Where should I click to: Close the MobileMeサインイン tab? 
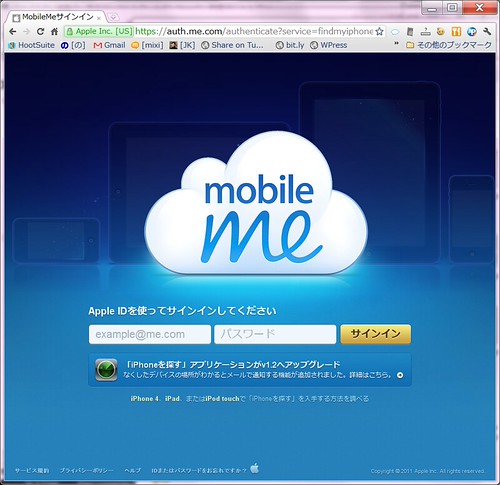click(99, 18)
